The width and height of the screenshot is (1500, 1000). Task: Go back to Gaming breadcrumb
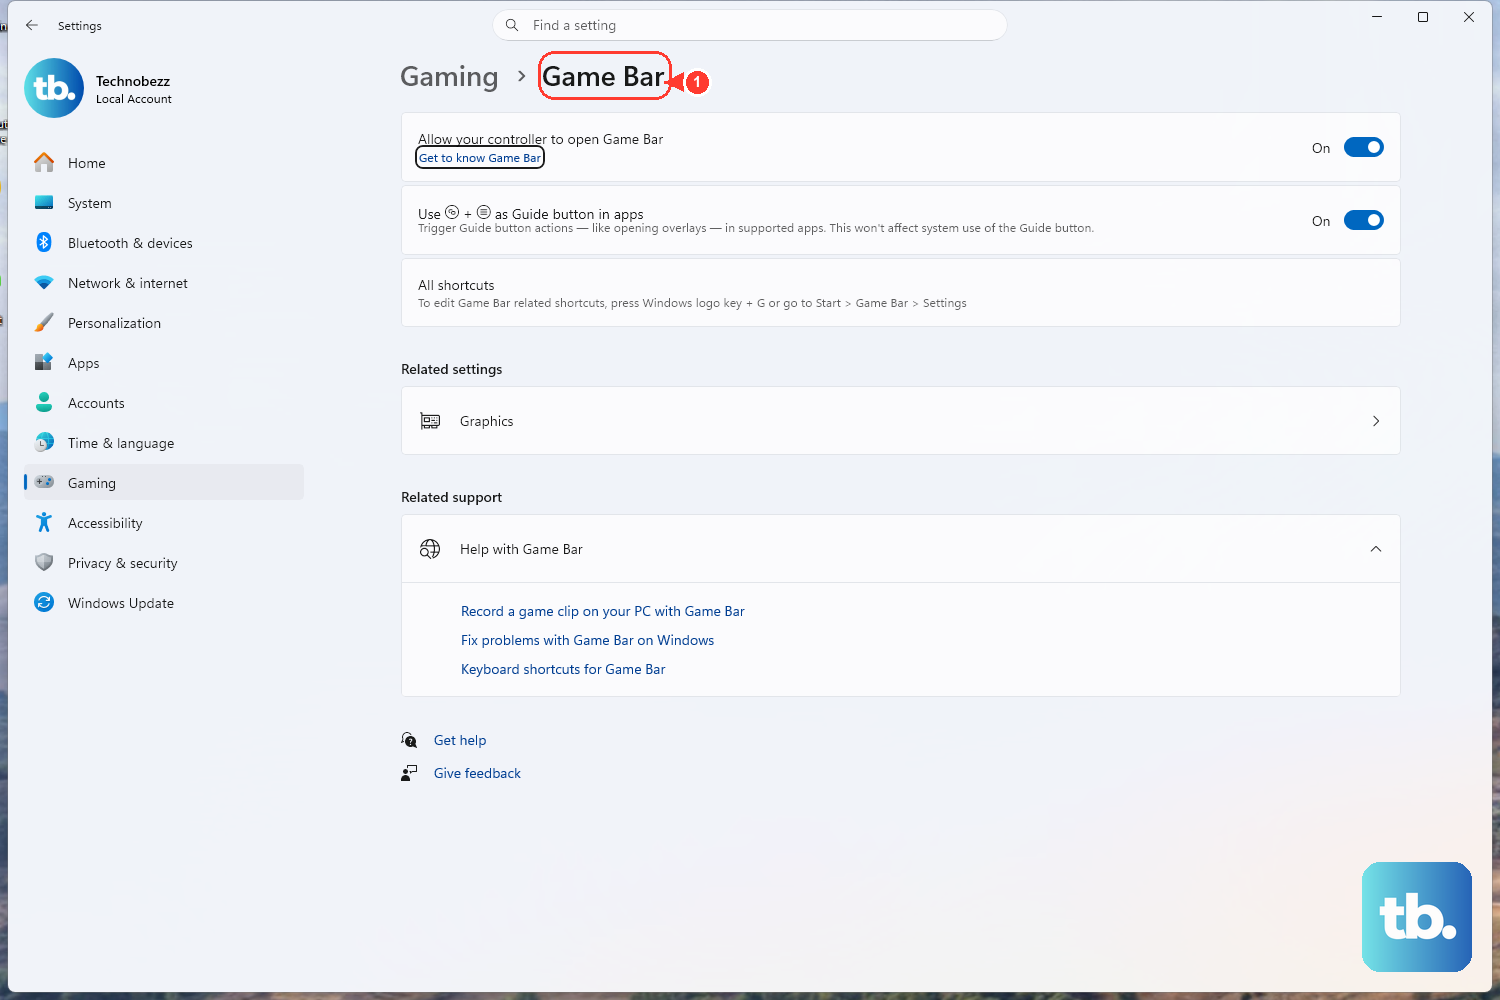coord(449,77)
